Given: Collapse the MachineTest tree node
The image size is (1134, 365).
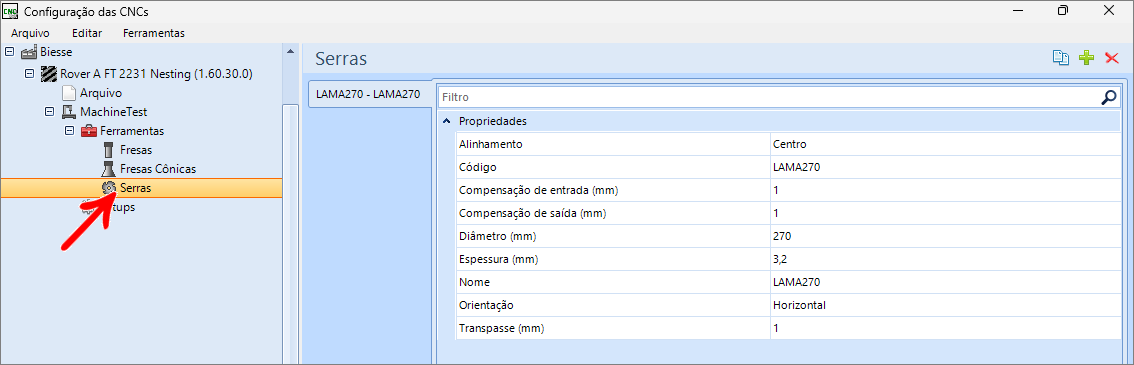Looking at the screenshot, I should click(50, 111).
